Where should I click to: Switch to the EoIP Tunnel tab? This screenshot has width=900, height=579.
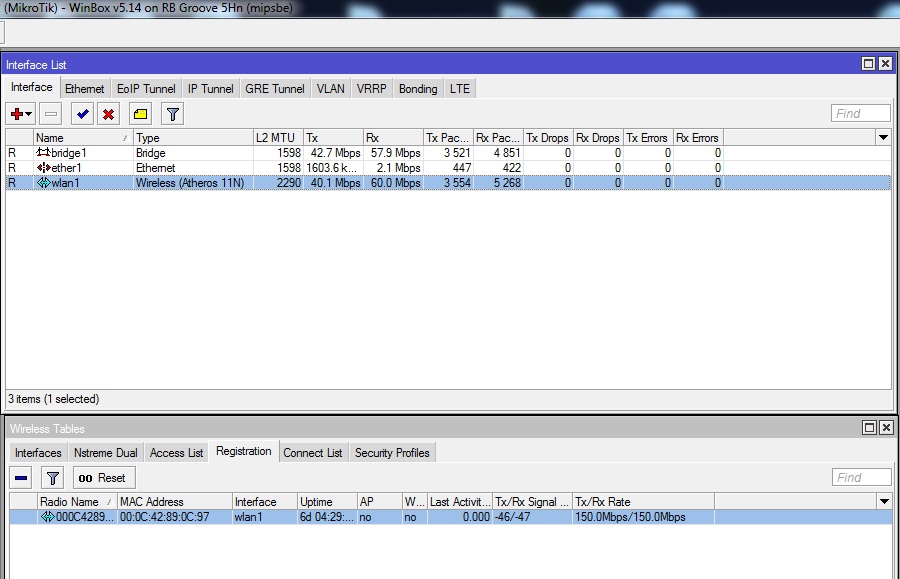pyautogui.click(x=146, y=89)
